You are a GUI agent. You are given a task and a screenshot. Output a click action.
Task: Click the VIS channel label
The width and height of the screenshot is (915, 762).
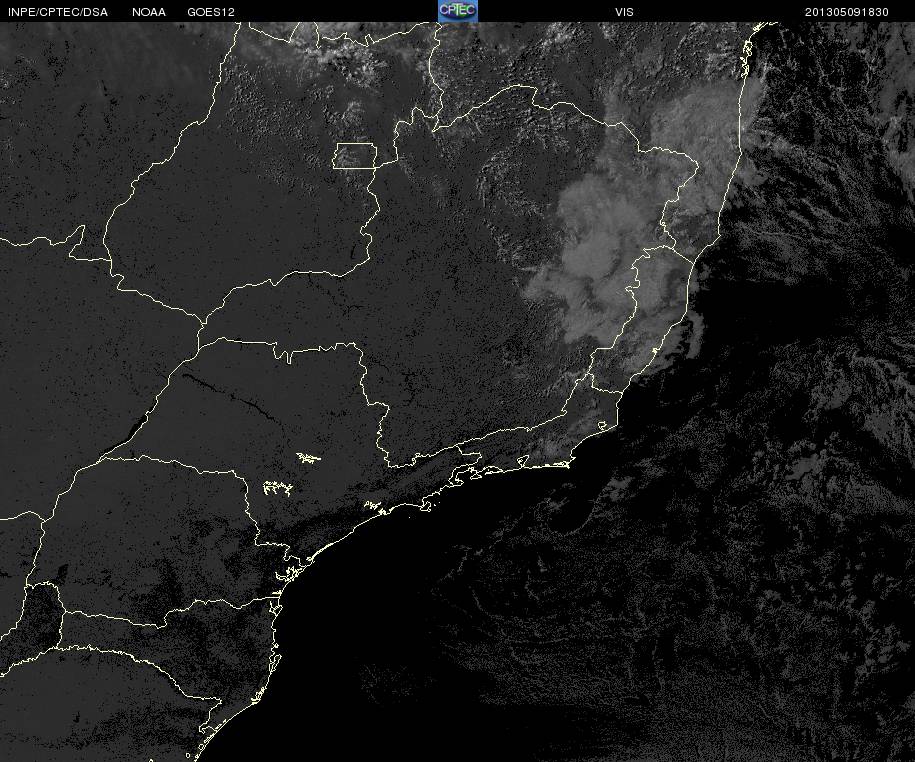624,12
